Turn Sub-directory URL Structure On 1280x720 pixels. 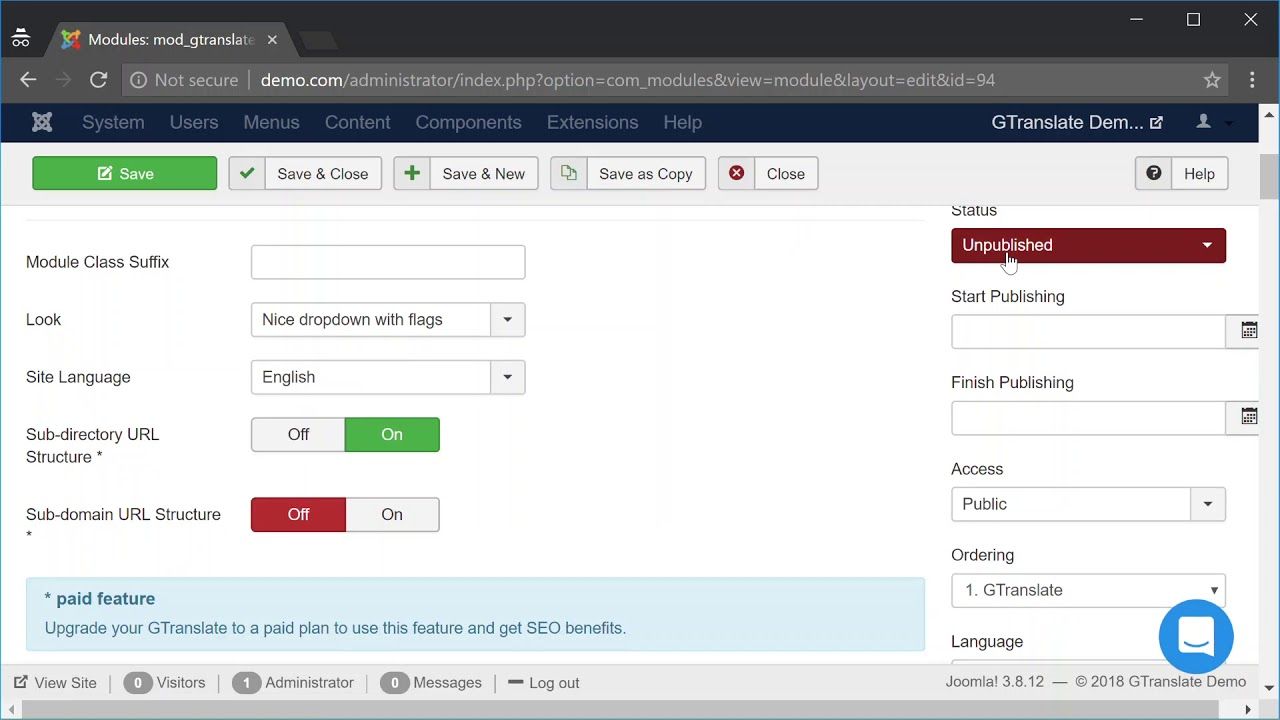coord(392,434)
